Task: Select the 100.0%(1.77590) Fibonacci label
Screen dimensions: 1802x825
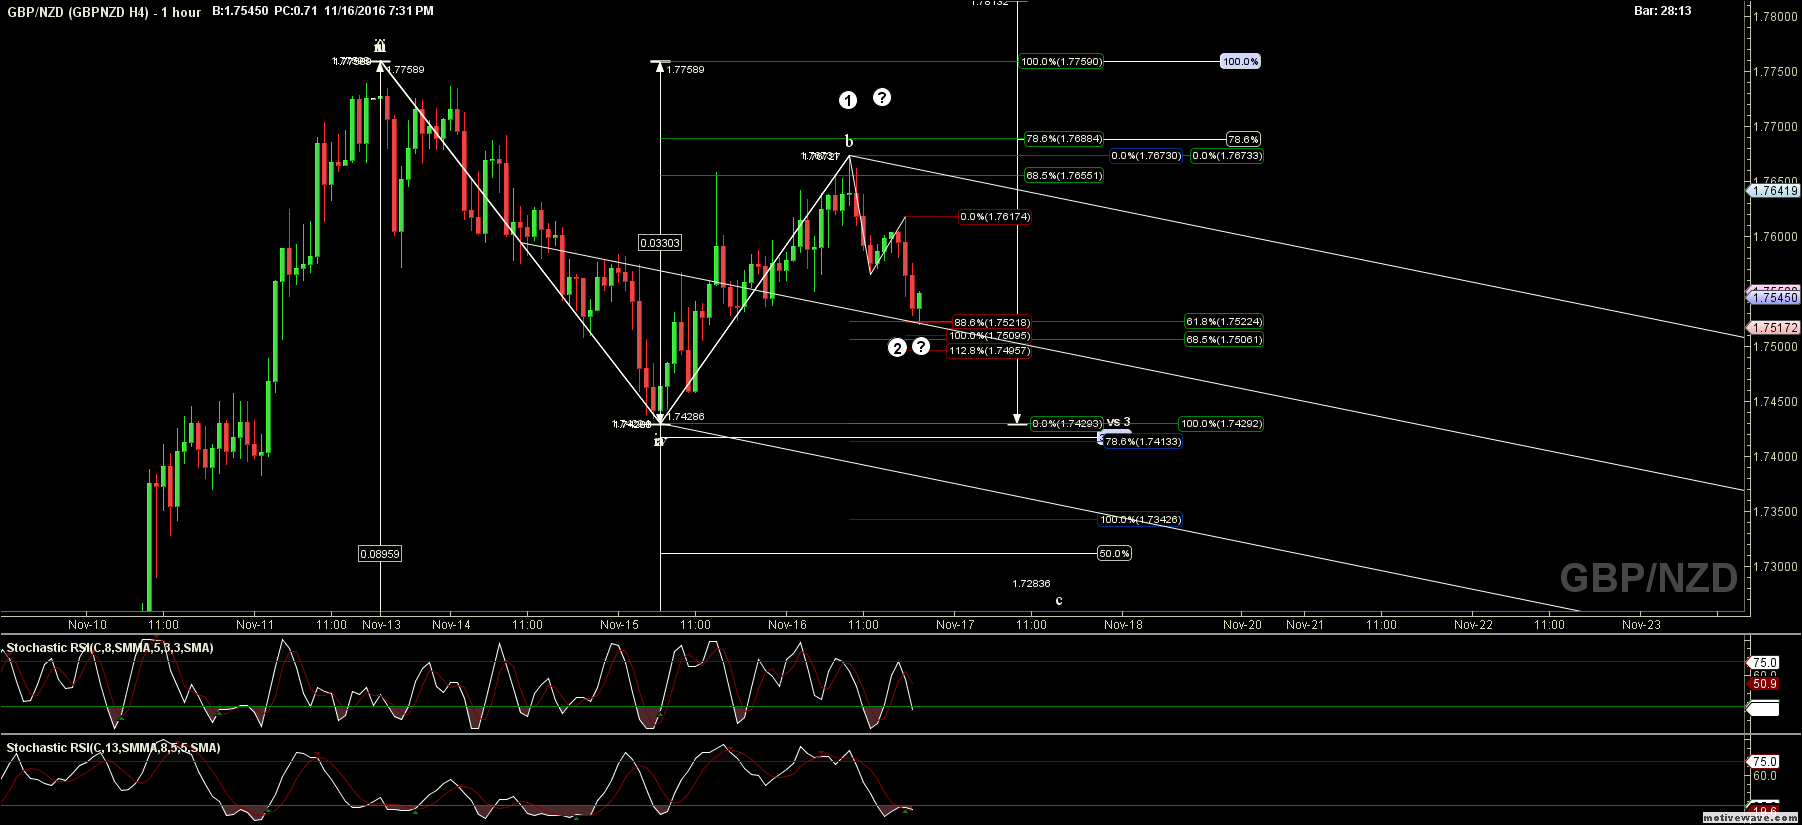Action: [x=1061, y=62]
